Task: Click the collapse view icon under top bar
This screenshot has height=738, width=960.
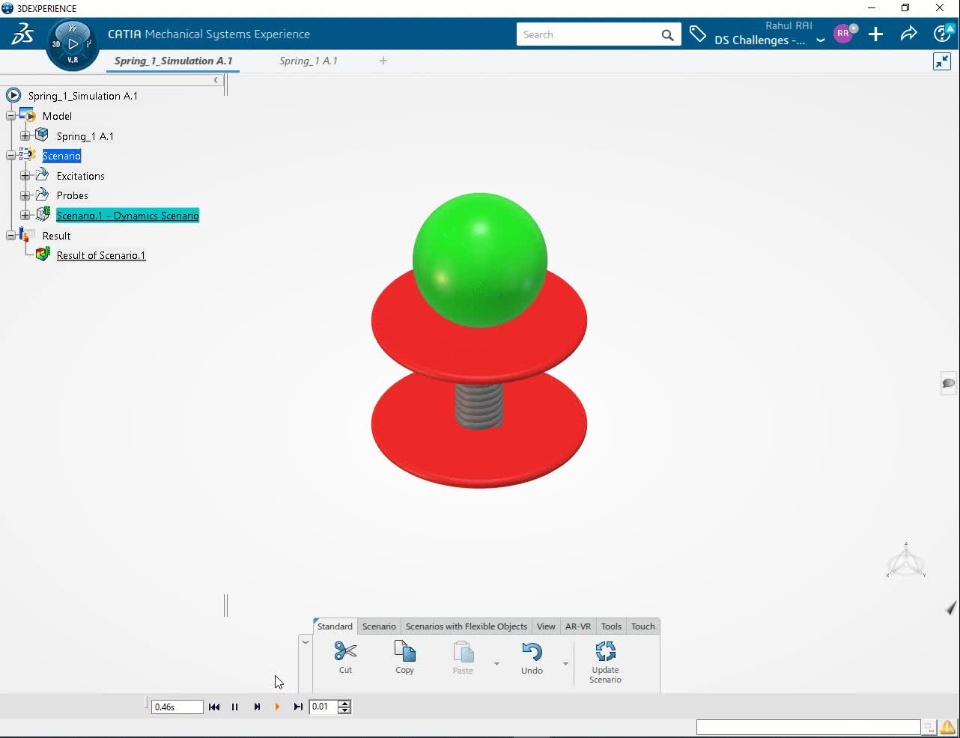Action: coord(942,61)
